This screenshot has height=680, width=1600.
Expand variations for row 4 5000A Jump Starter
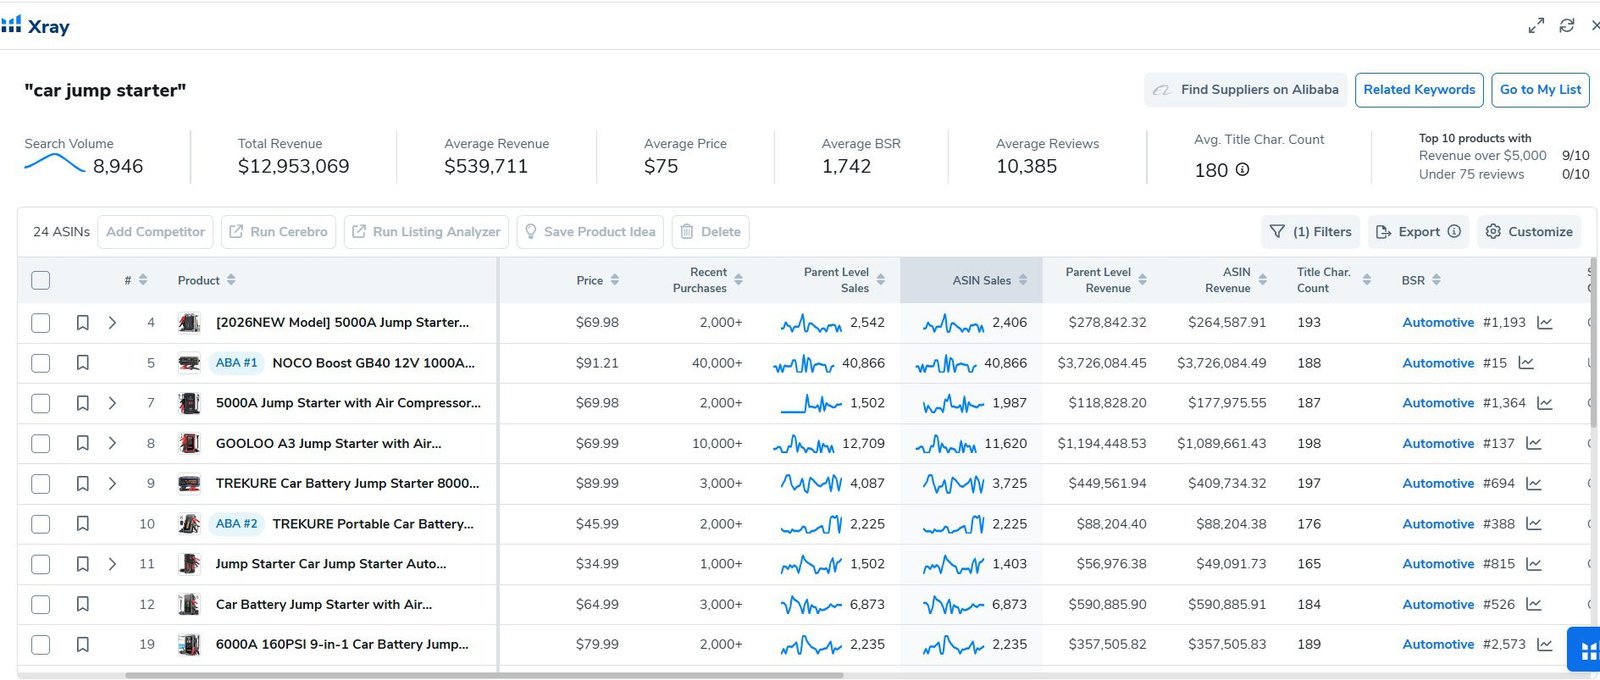[112, 323]
